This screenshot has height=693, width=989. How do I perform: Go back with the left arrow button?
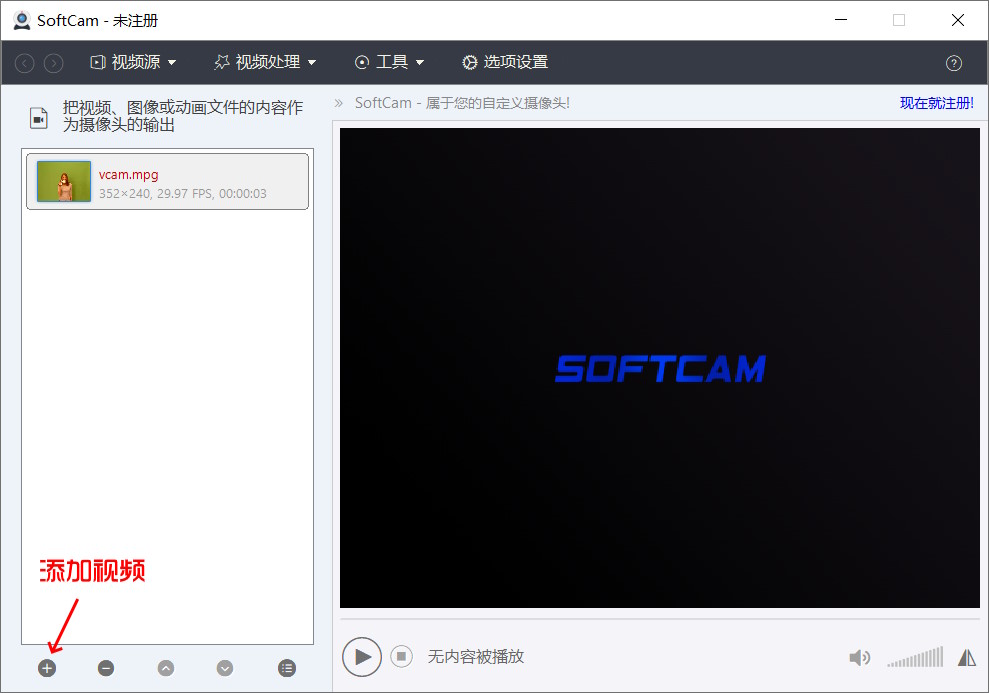point(24,63)
